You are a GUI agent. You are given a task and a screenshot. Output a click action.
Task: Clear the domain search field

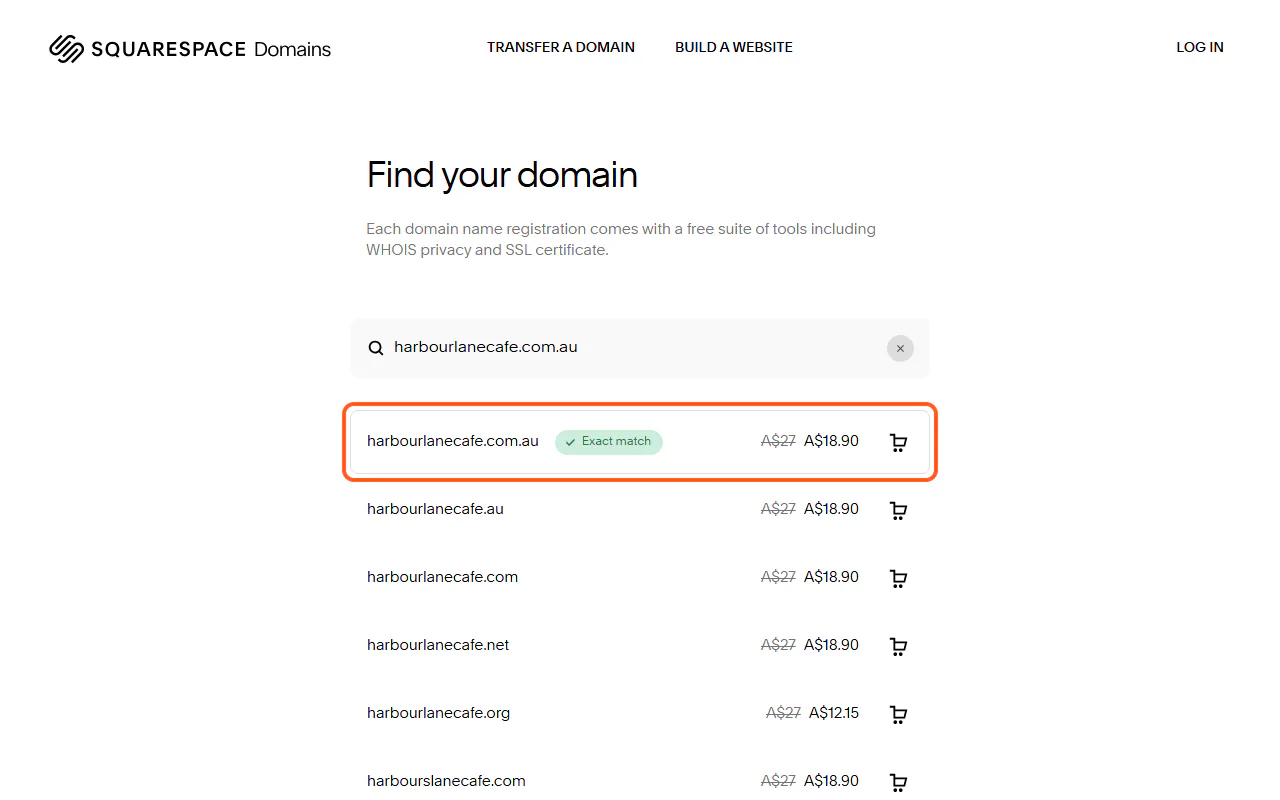900,348
